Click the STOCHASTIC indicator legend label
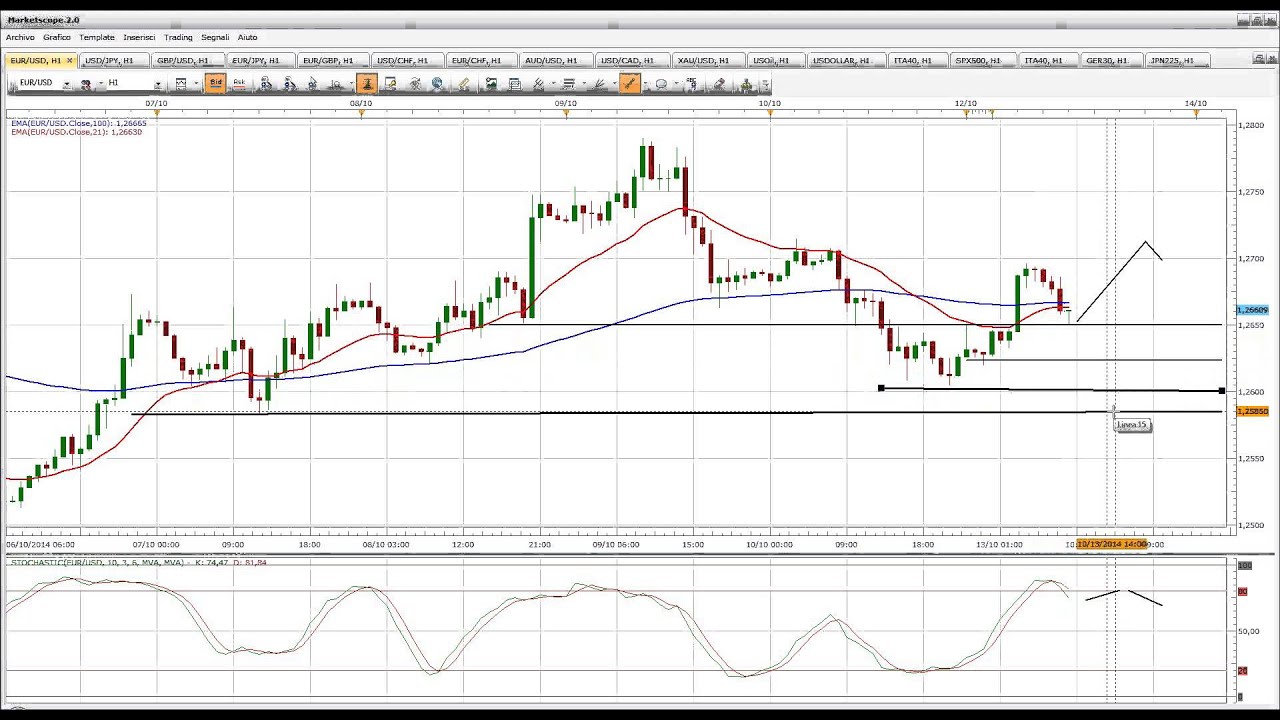Screen dimensions: 1280x720 click(x=139, y=563)
